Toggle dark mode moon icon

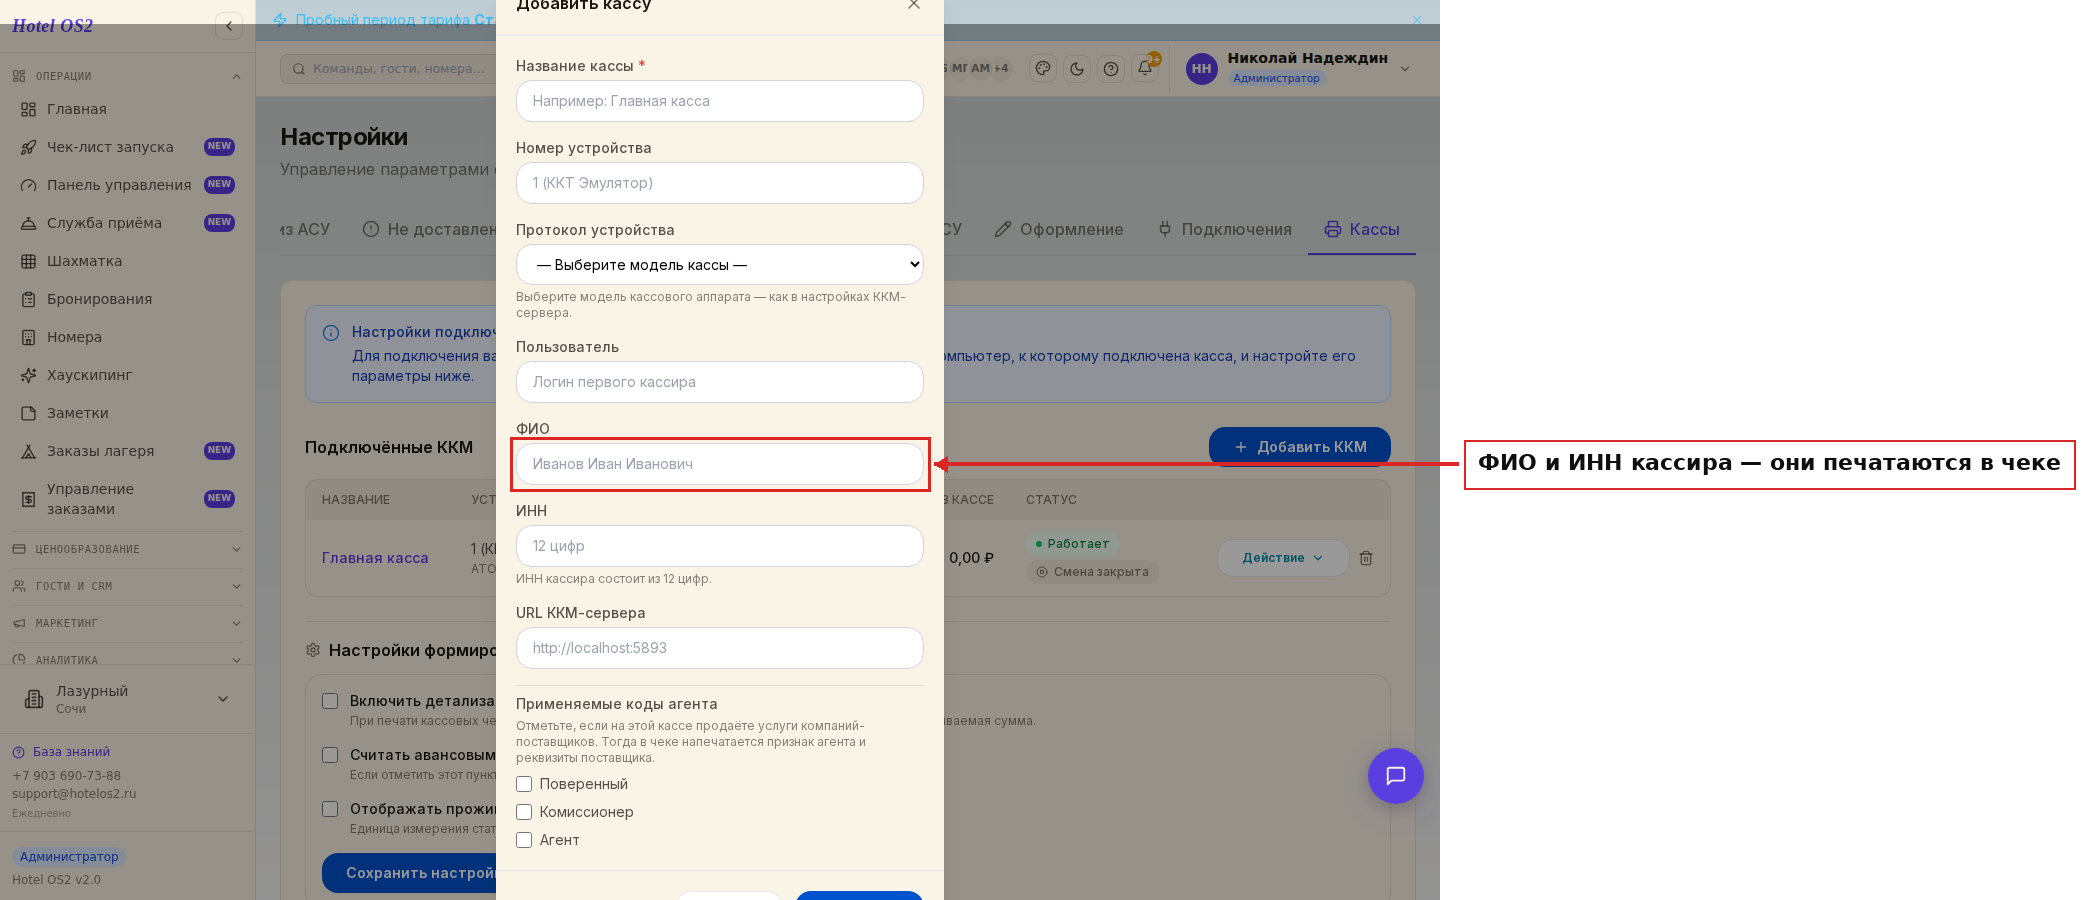coord(1077,69)
